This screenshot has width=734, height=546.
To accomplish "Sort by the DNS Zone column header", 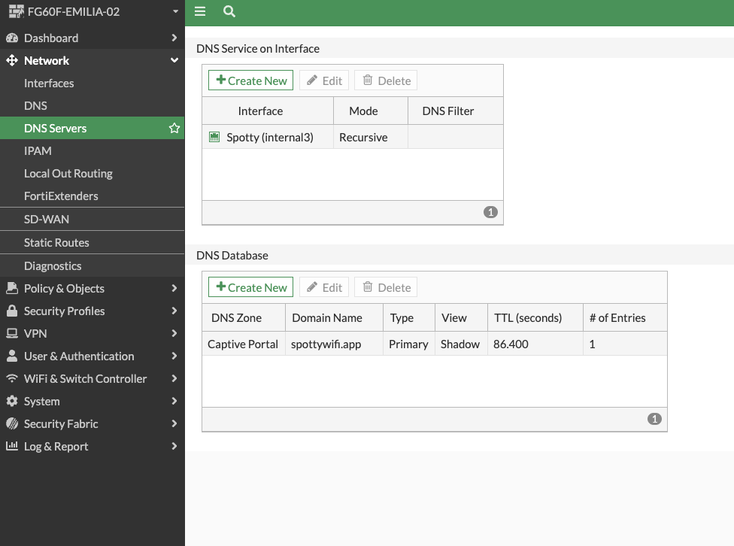I will [x=243, y=317].
